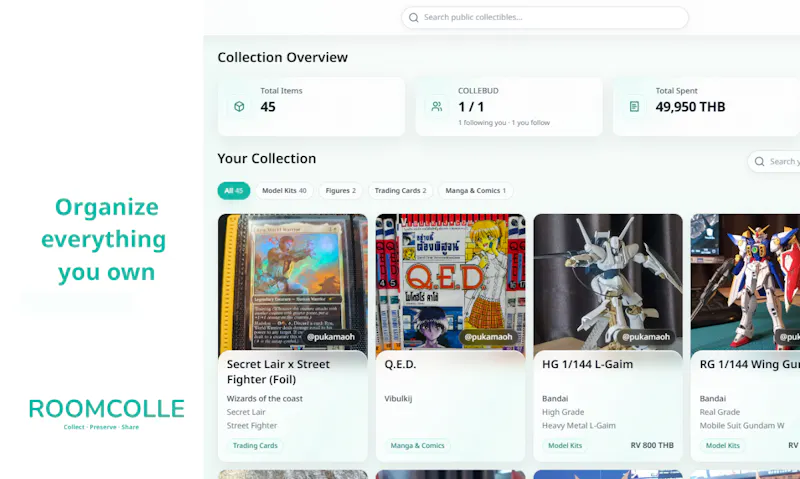The width and height of the screenshot is (800, 479).
Task: Open the Secret Lair card photo
Action: pos(293,282)
